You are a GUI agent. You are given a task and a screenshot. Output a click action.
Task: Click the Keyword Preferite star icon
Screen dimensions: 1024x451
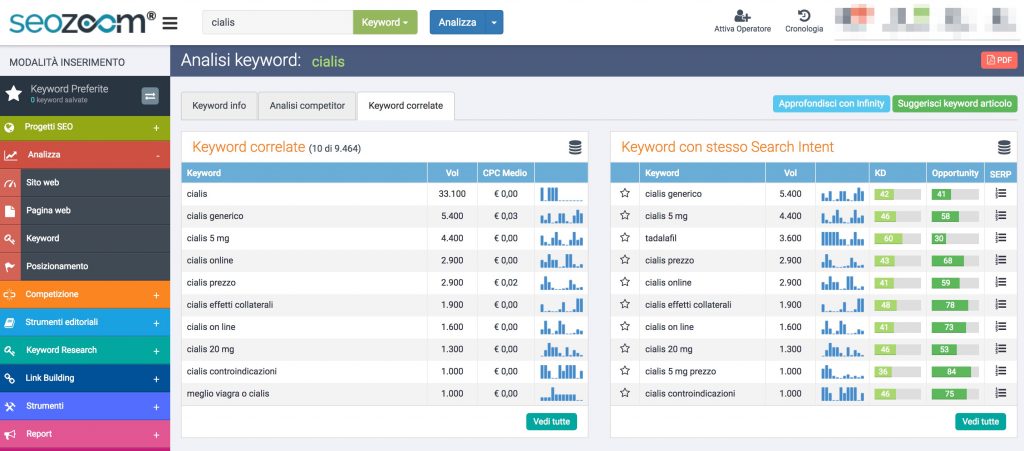(x=14, y=94)
